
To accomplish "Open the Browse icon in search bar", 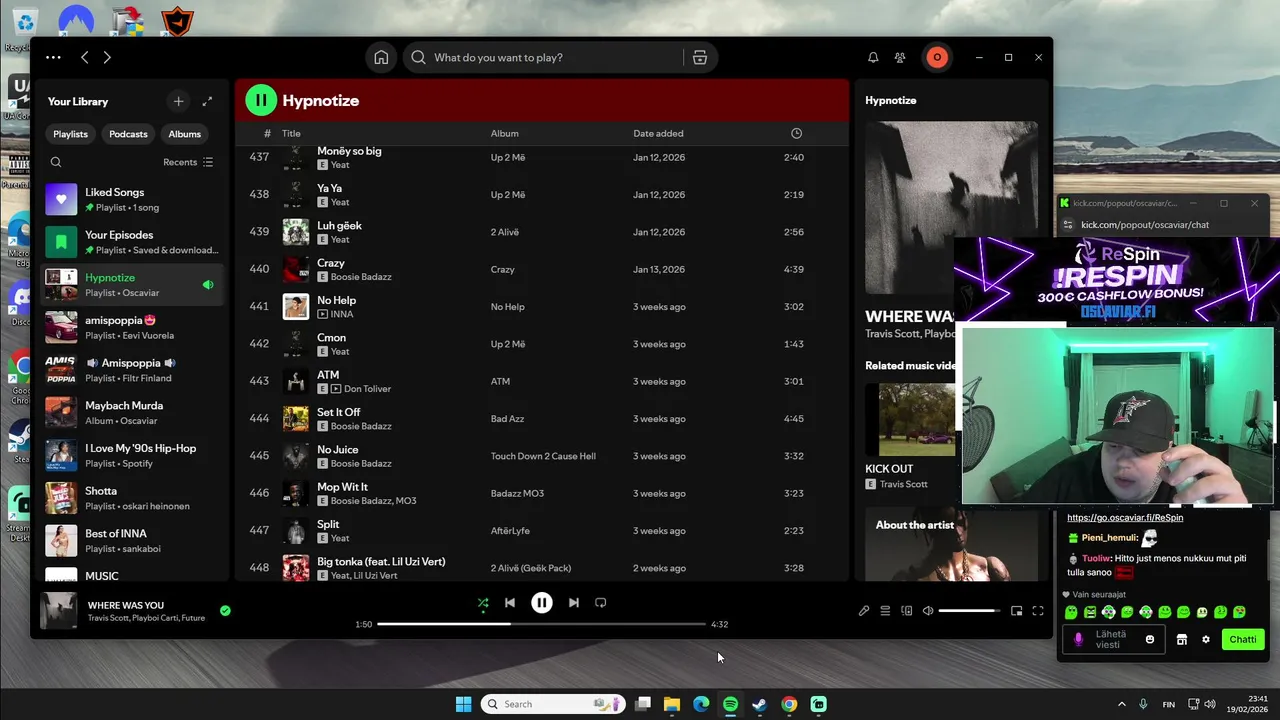I will pyautogui.click(x=700, y=58).
